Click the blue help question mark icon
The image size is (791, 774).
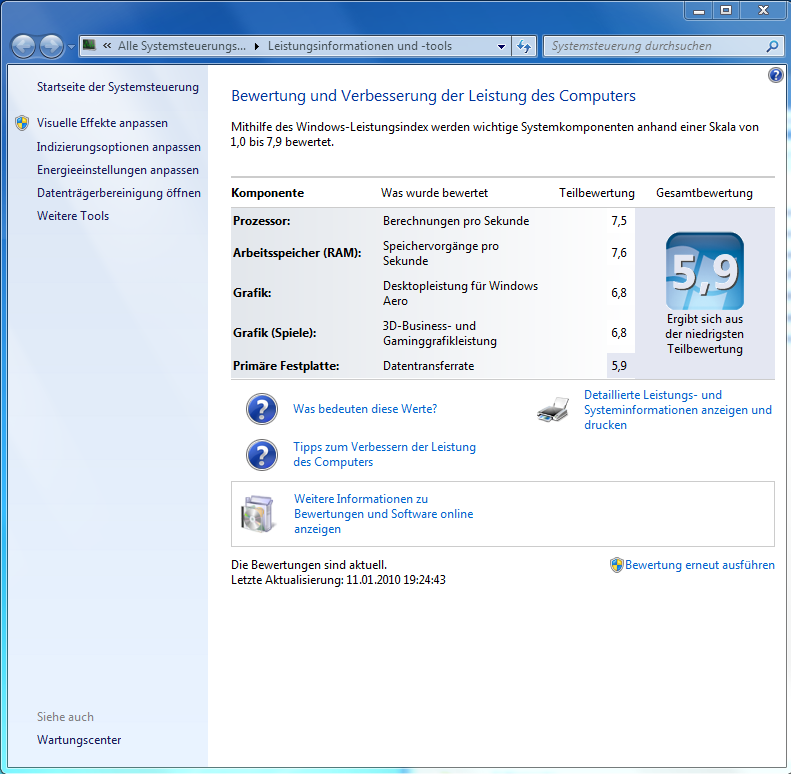776,76
